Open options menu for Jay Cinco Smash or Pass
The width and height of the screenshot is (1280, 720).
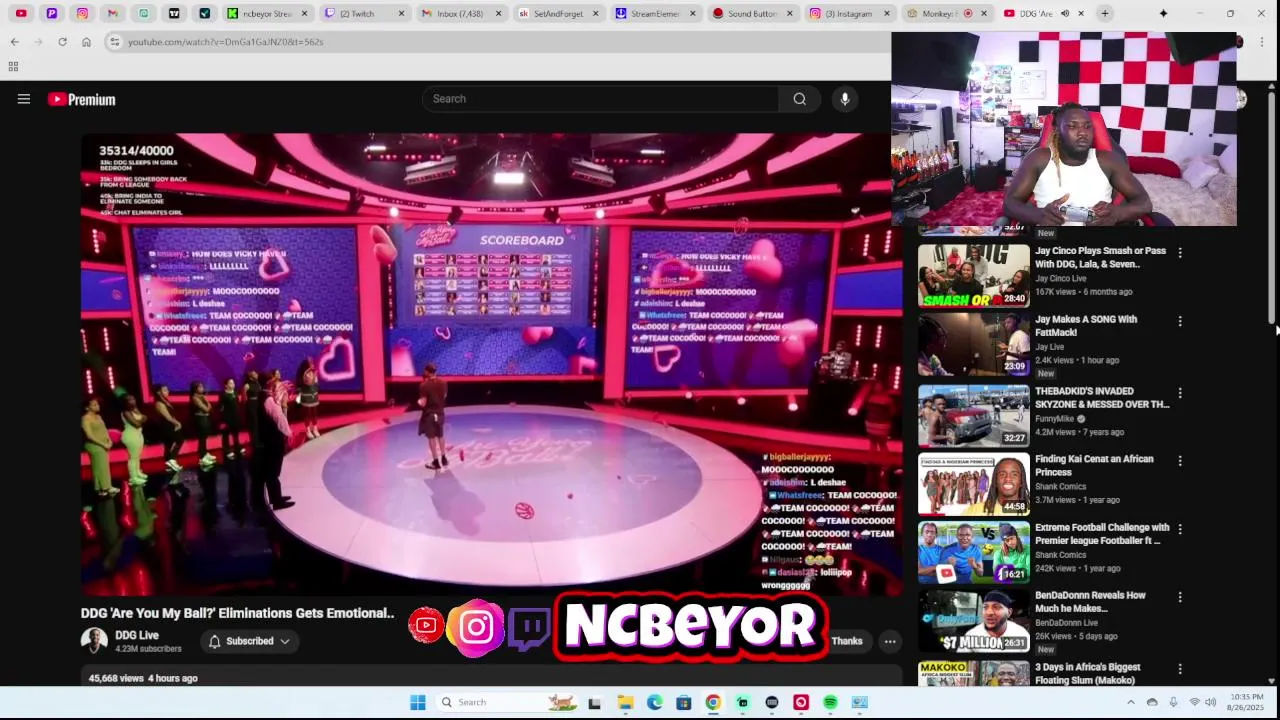point(1180,253)
